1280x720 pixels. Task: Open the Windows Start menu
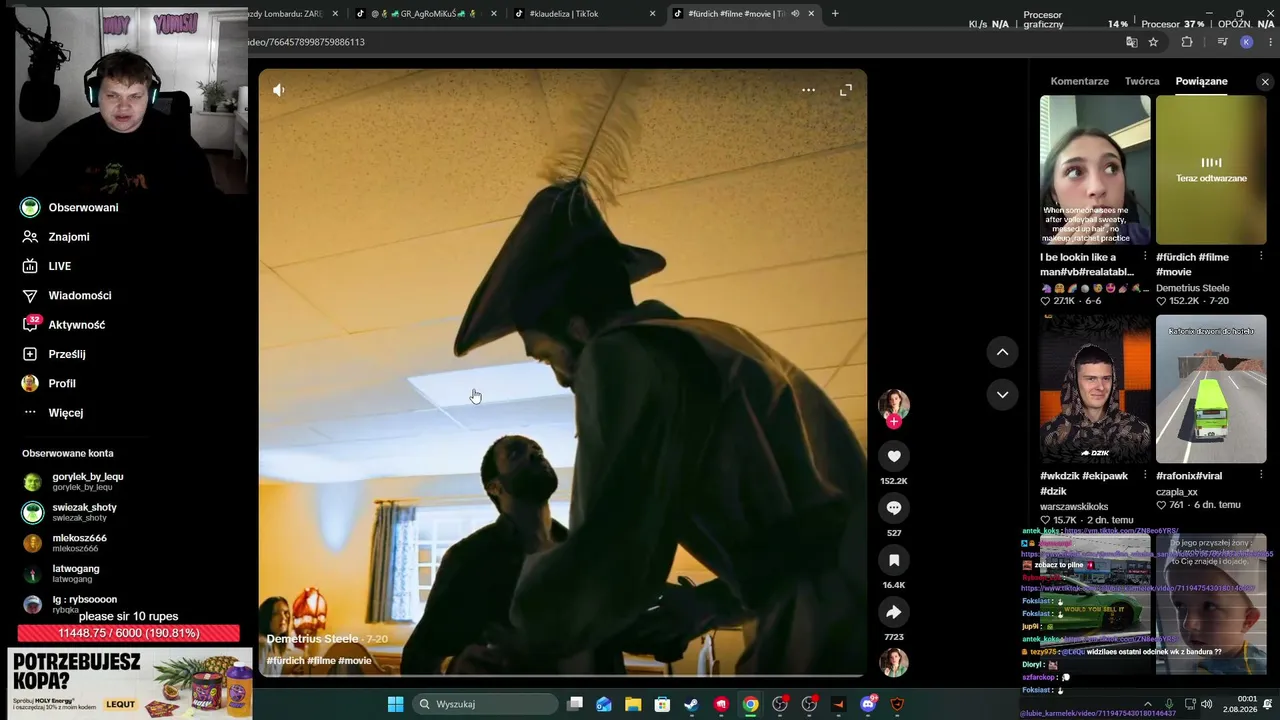(396, 704)
